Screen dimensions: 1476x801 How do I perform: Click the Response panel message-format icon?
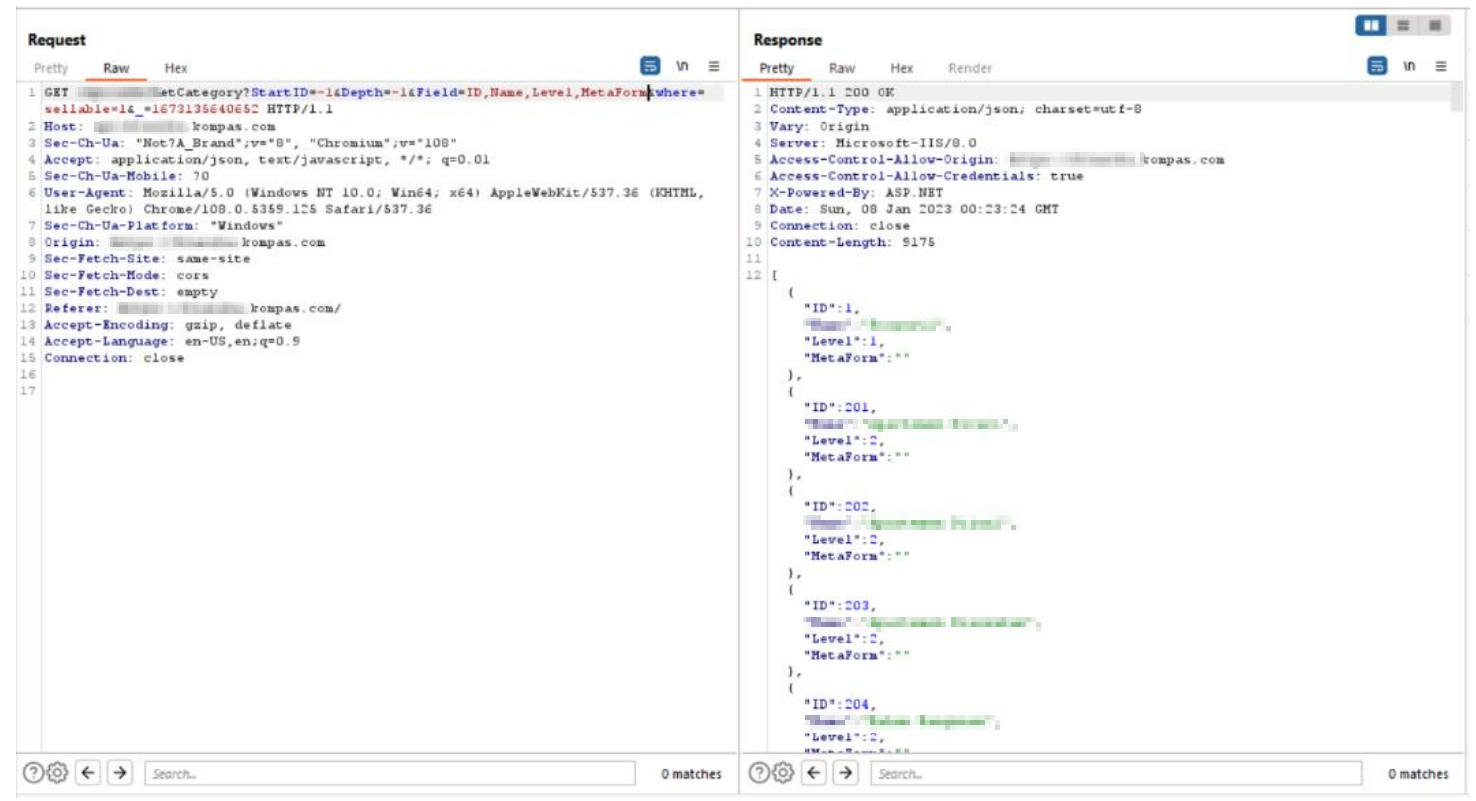[1377, 67]
